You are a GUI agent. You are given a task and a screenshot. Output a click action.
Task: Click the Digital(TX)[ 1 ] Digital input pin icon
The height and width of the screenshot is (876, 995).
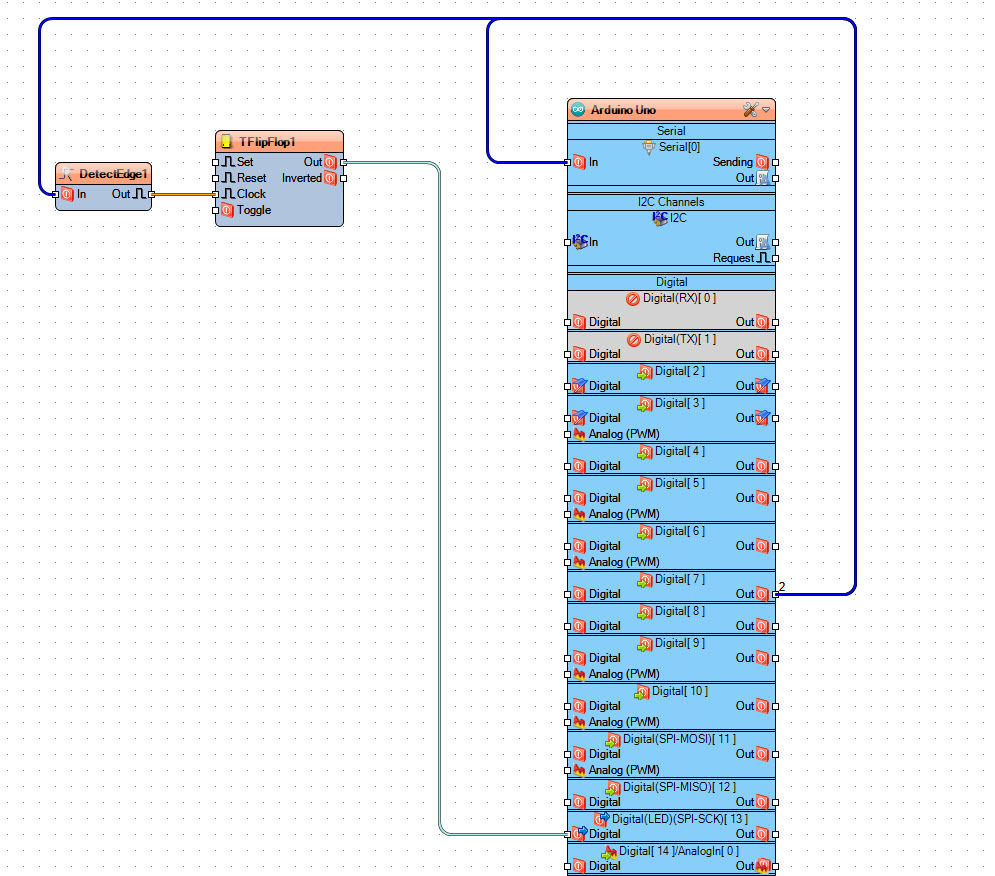click(579, 354)
